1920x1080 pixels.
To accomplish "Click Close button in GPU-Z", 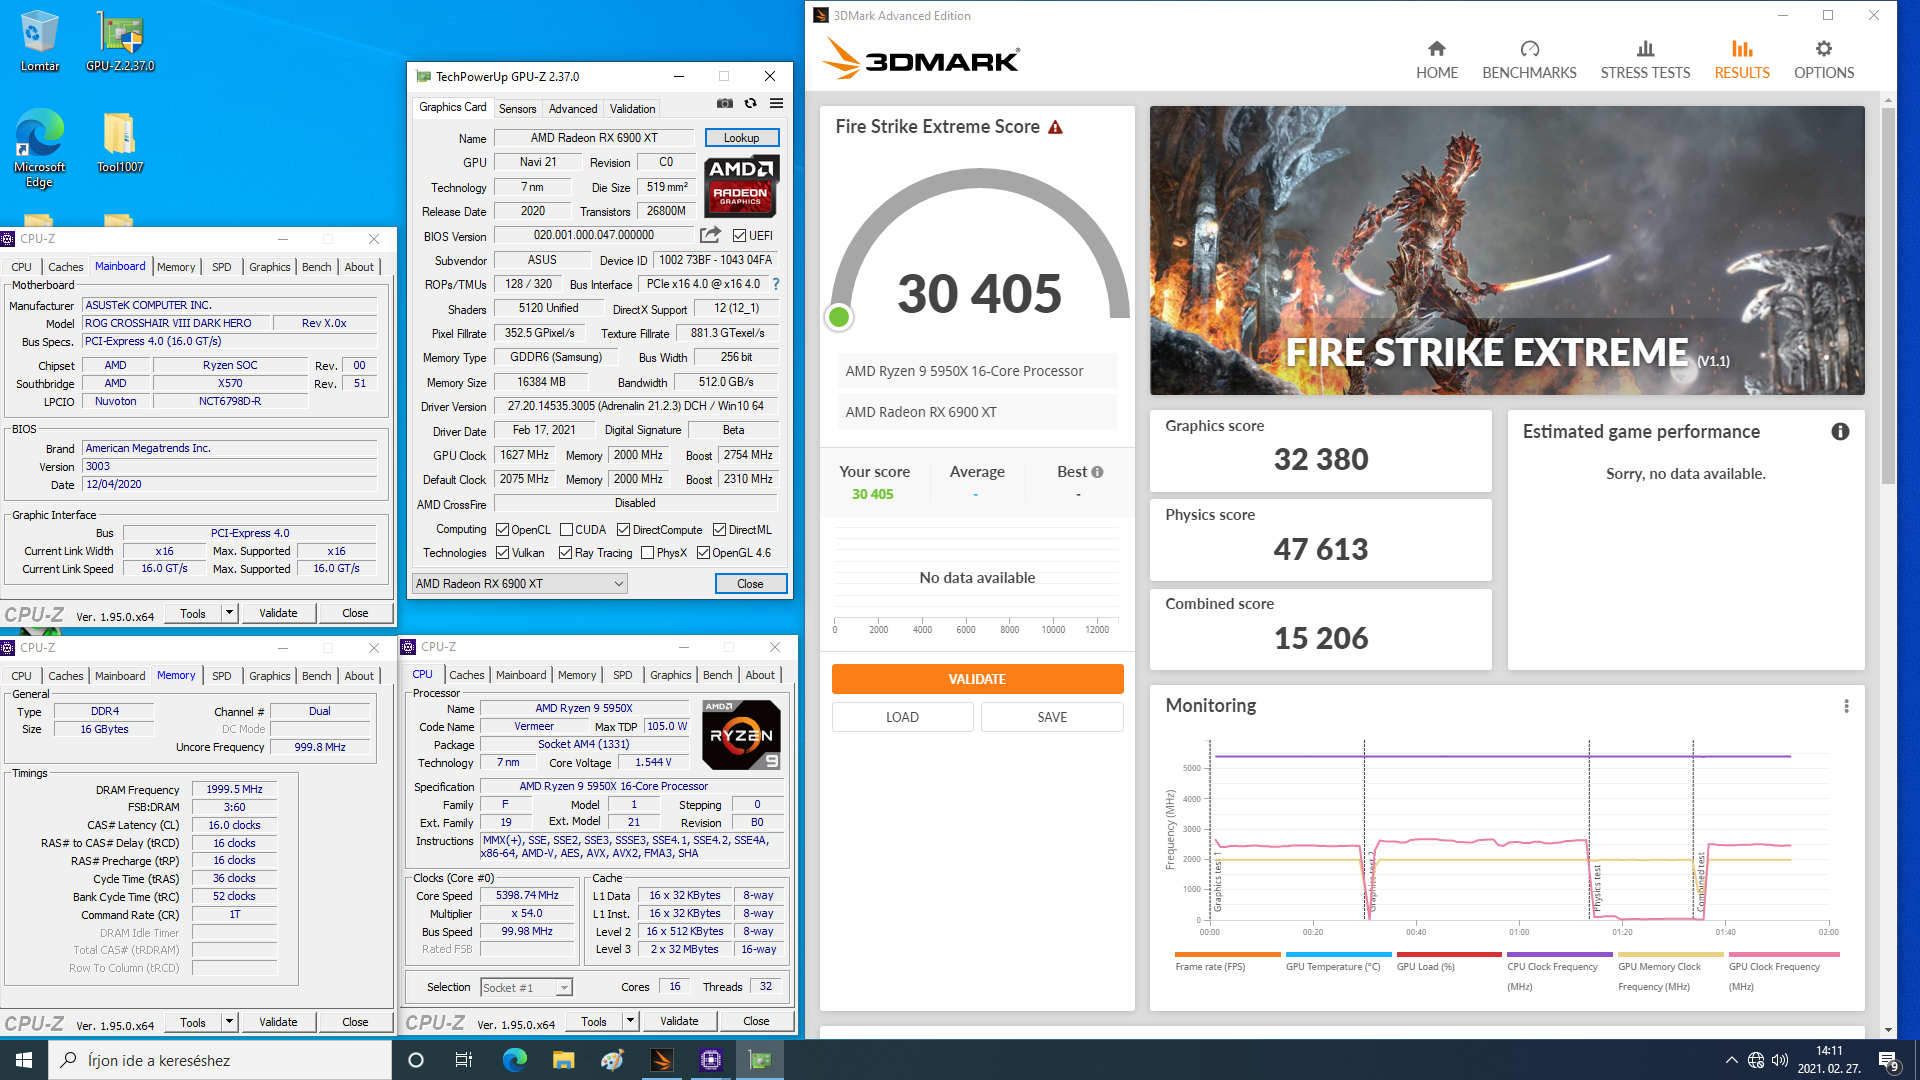I will (x=750, y=584).
